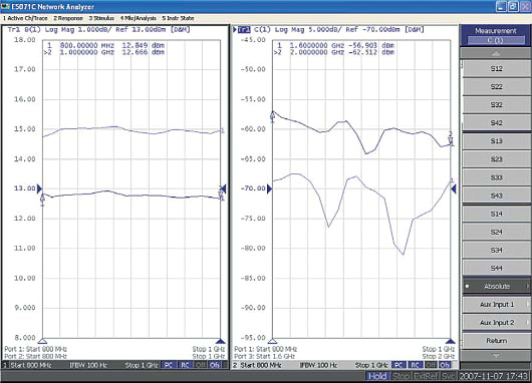
Task: Click the Return softkey
Action: coord(496,341)
